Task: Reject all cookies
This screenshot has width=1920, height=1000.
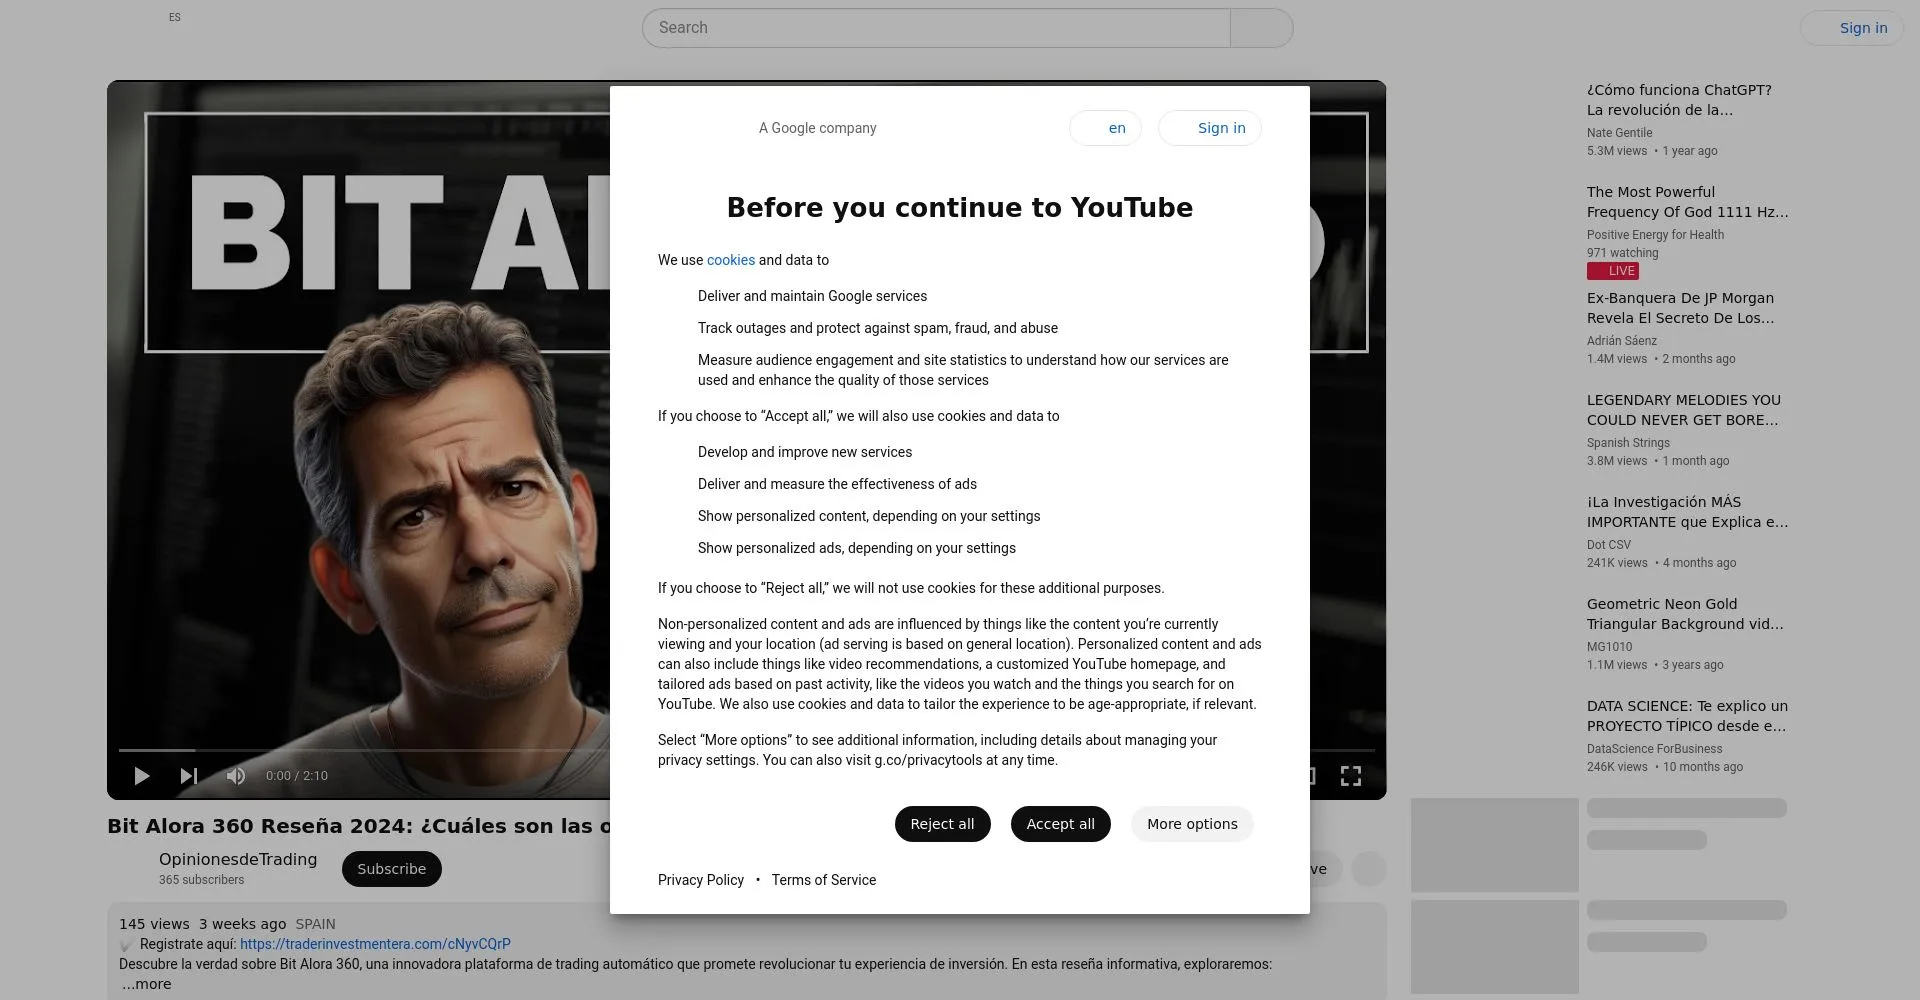Action: (942, 824)
